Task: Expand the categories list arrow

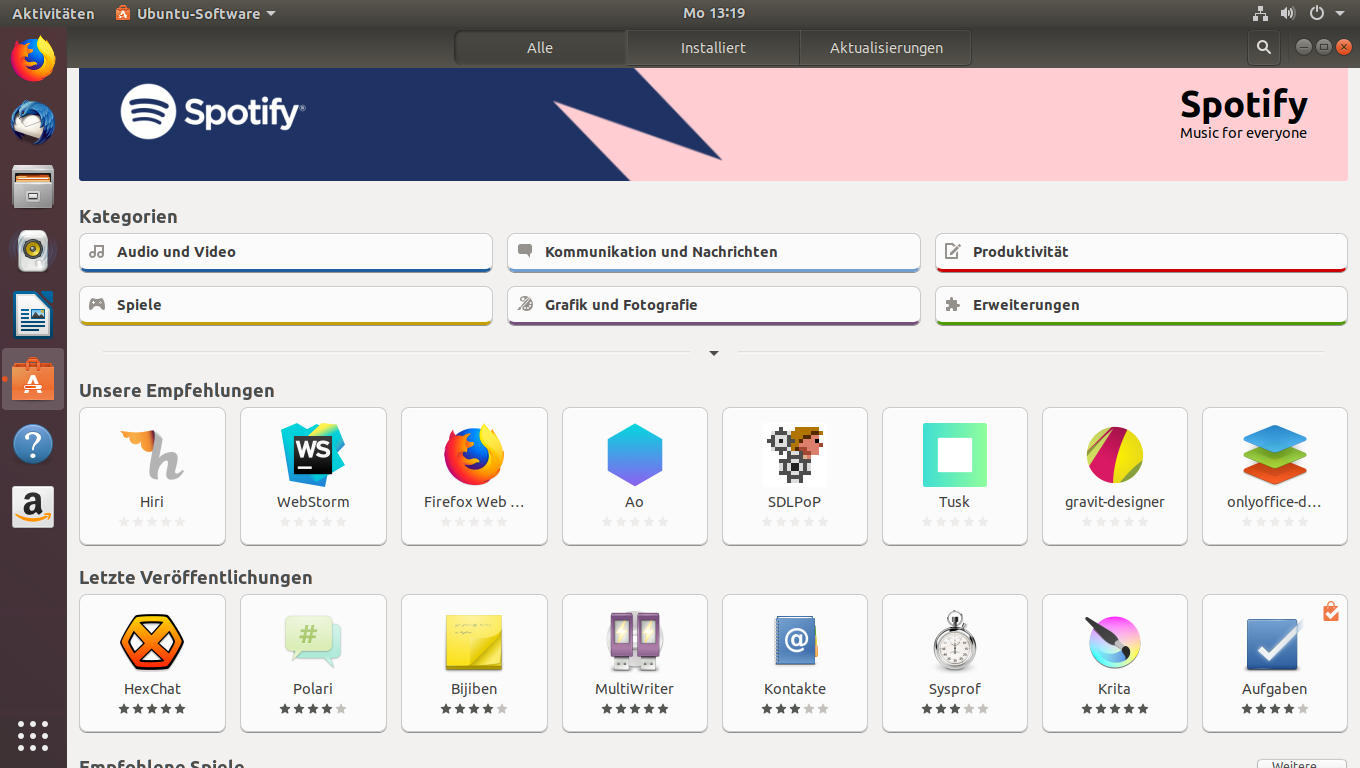Action: [714, 353]
